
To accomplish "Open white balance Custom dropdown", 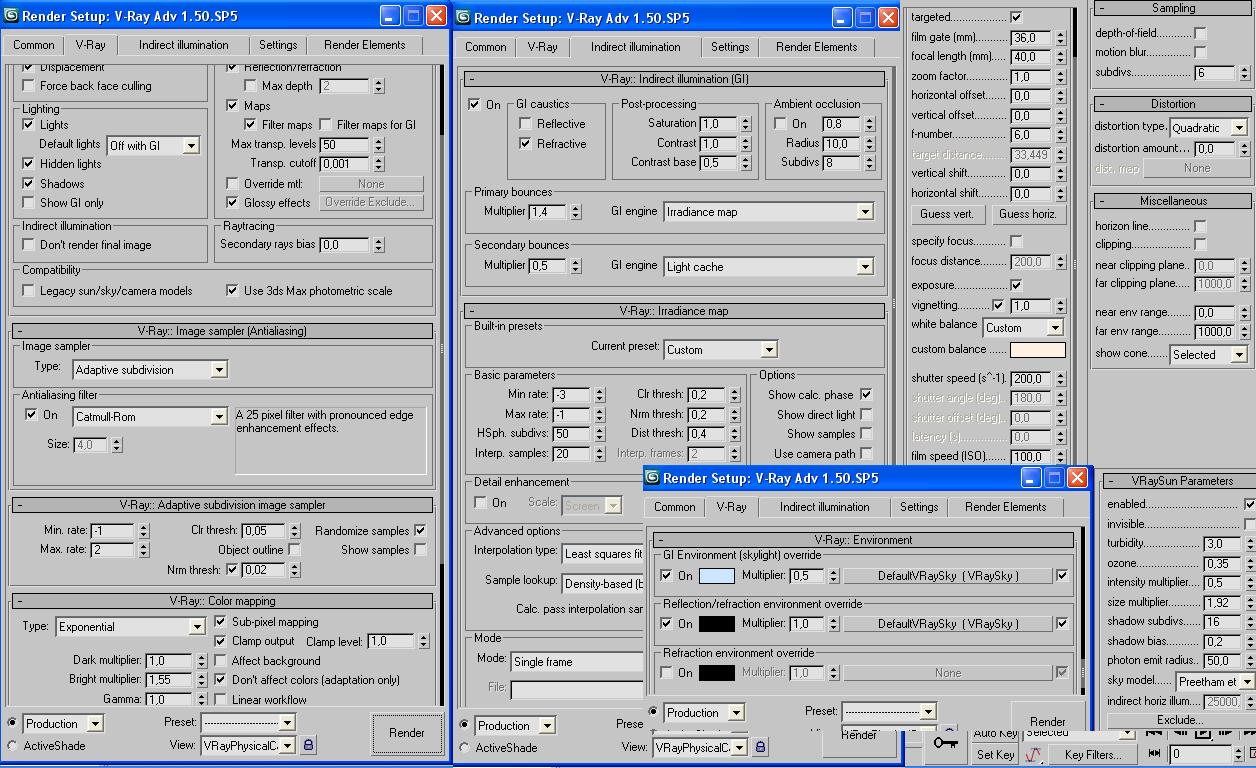I will pyautogui.click(x=1023, y=328).
